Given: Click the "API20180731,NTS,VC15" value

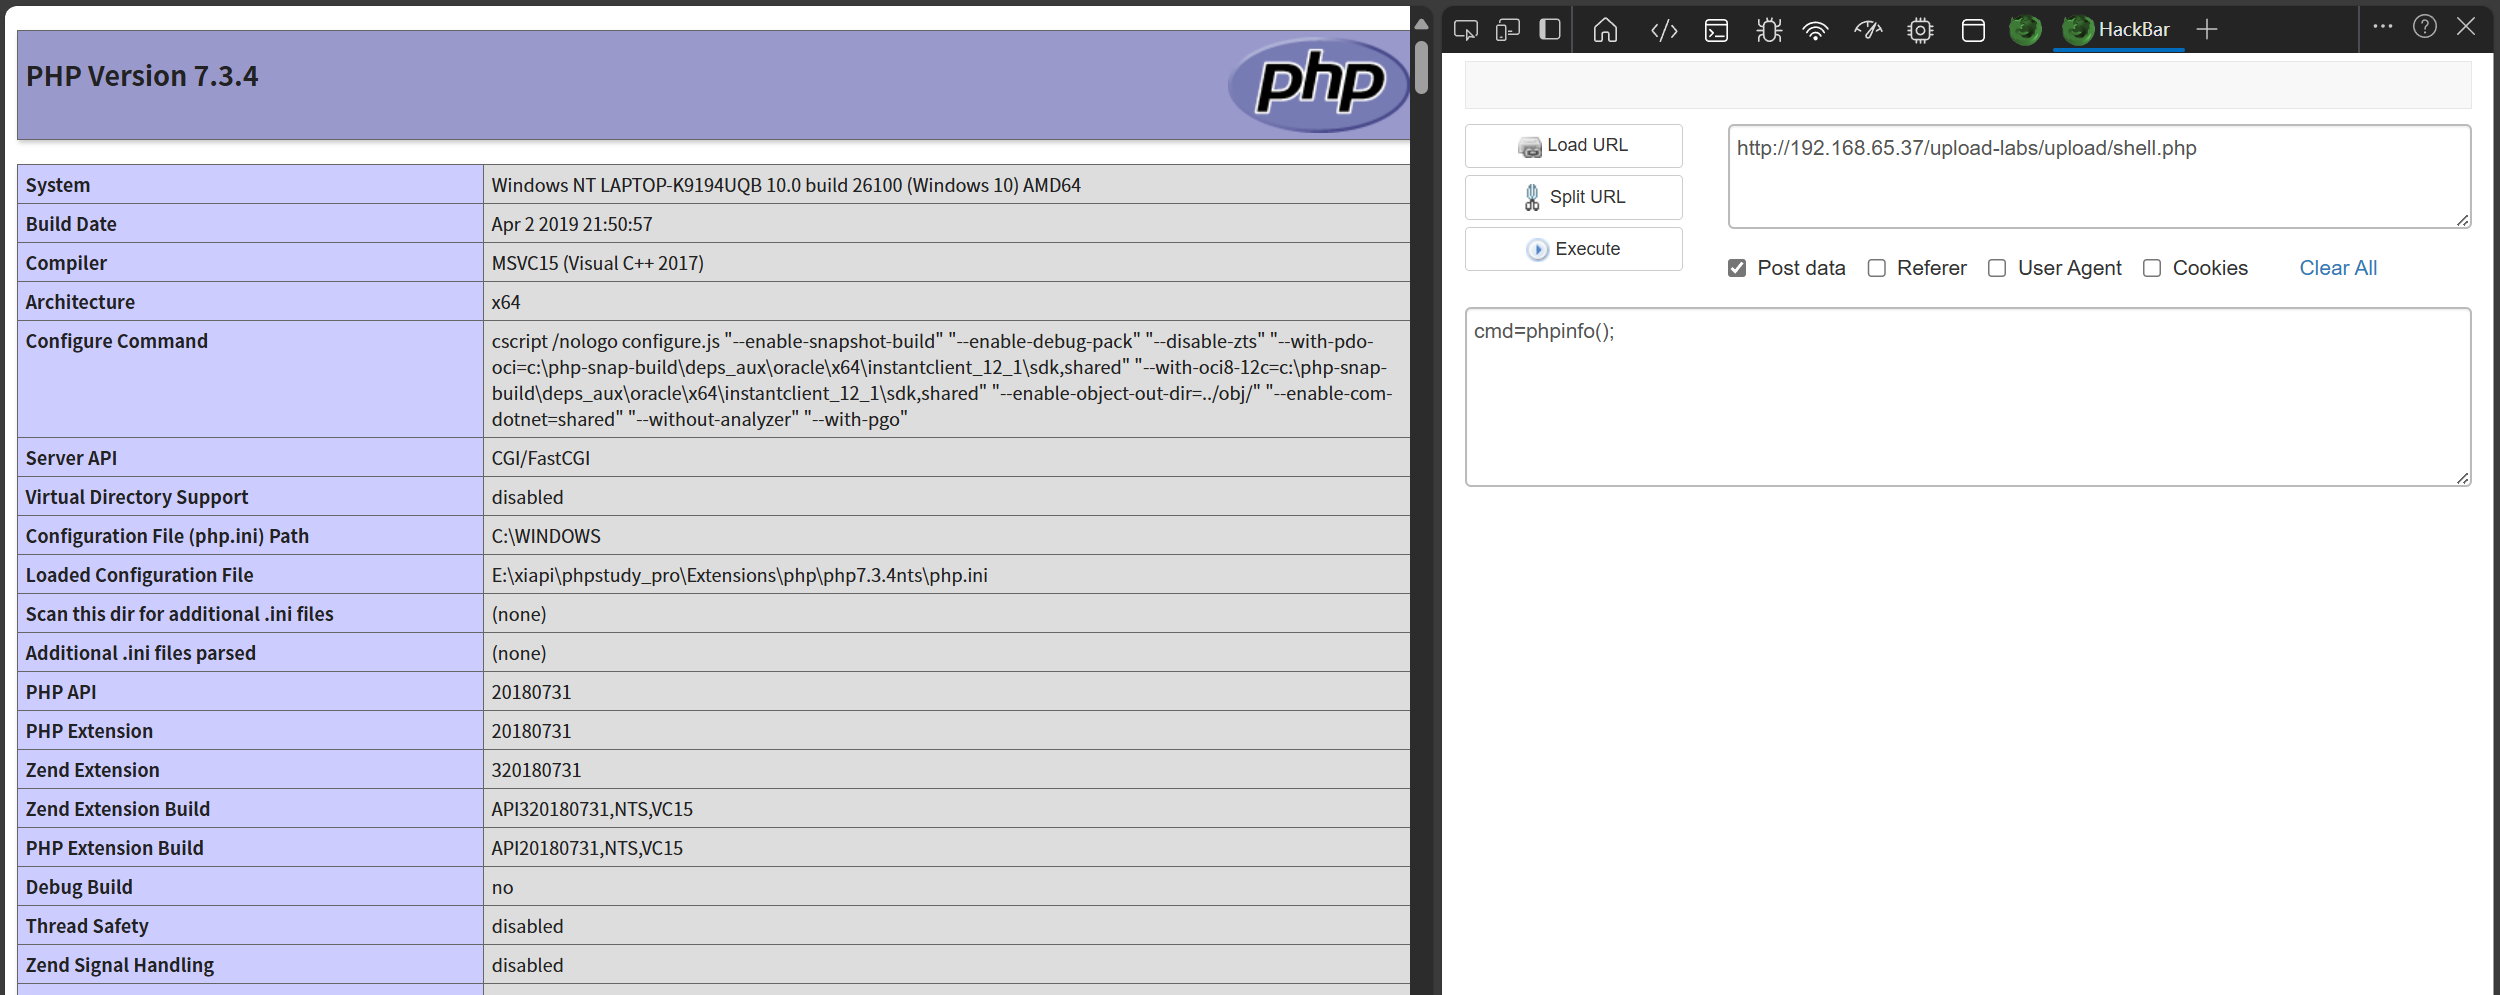Looking at the screenshot, I should coord(587,848).
